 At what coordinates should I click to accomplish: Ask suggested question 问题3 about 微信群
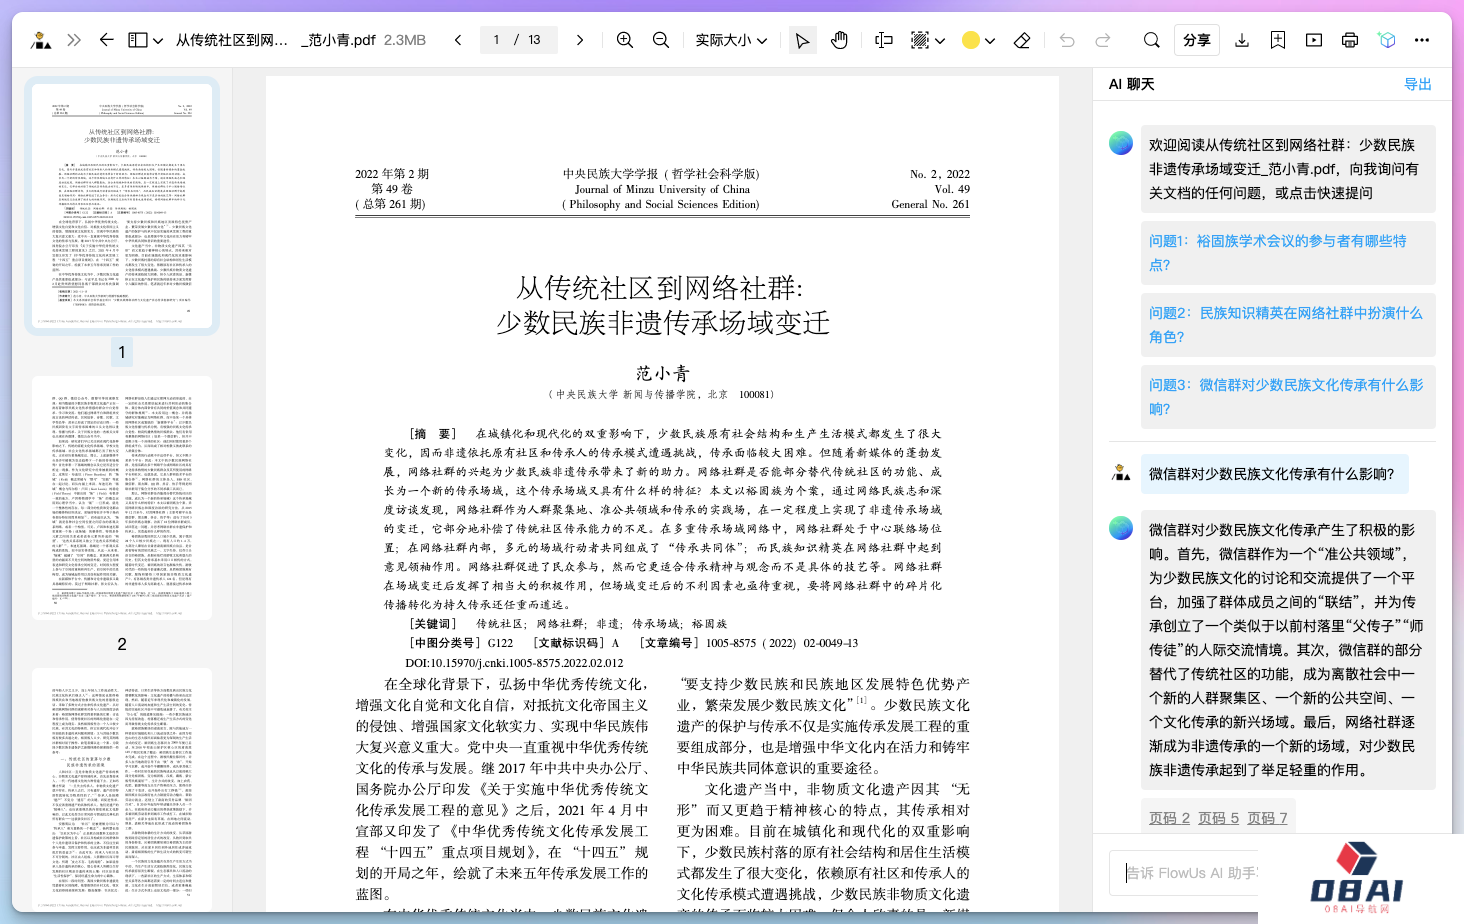[x=1288, y=397]
